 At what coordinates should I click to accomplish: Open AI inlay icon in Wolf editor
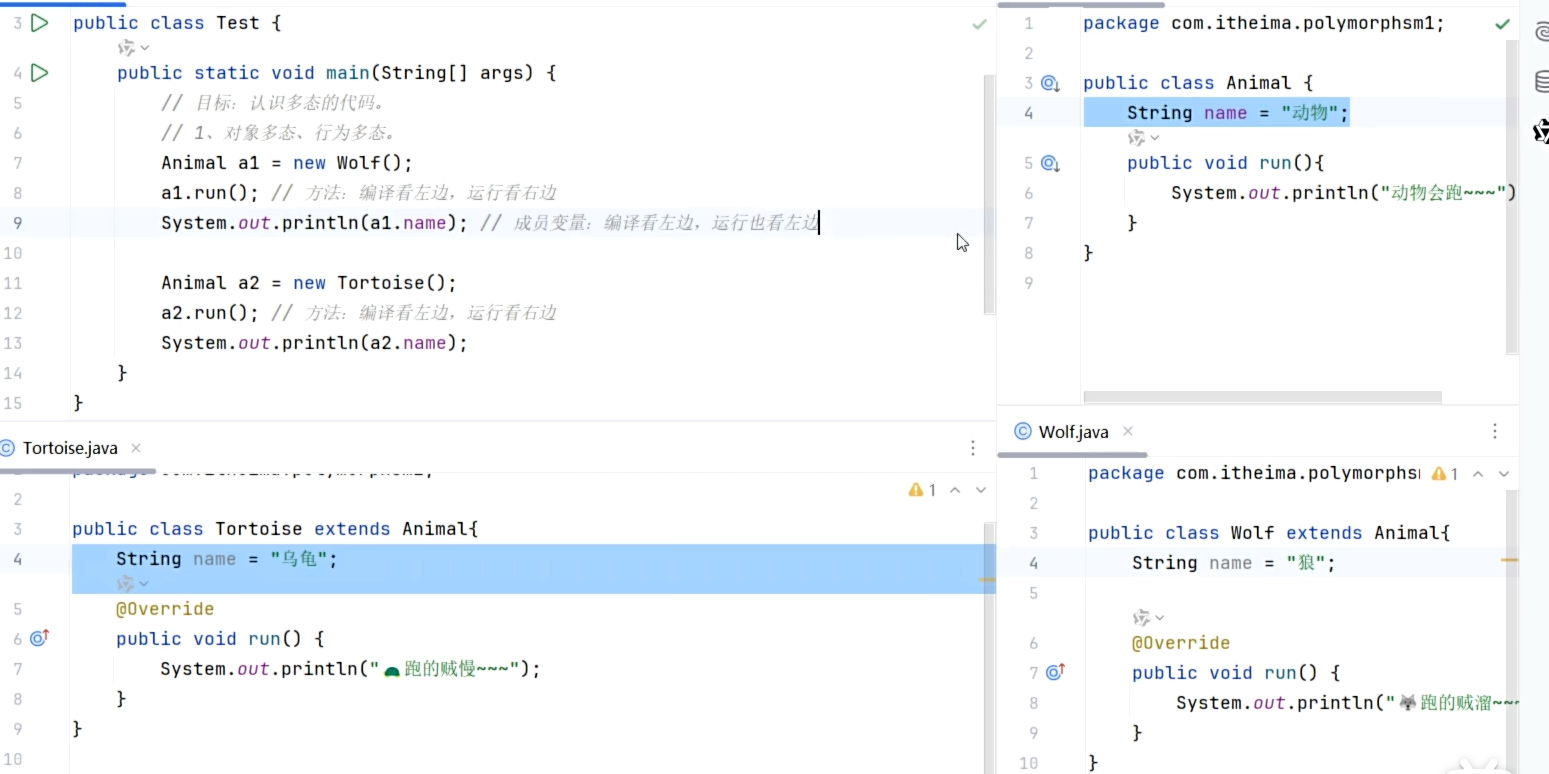(1141, 617)
